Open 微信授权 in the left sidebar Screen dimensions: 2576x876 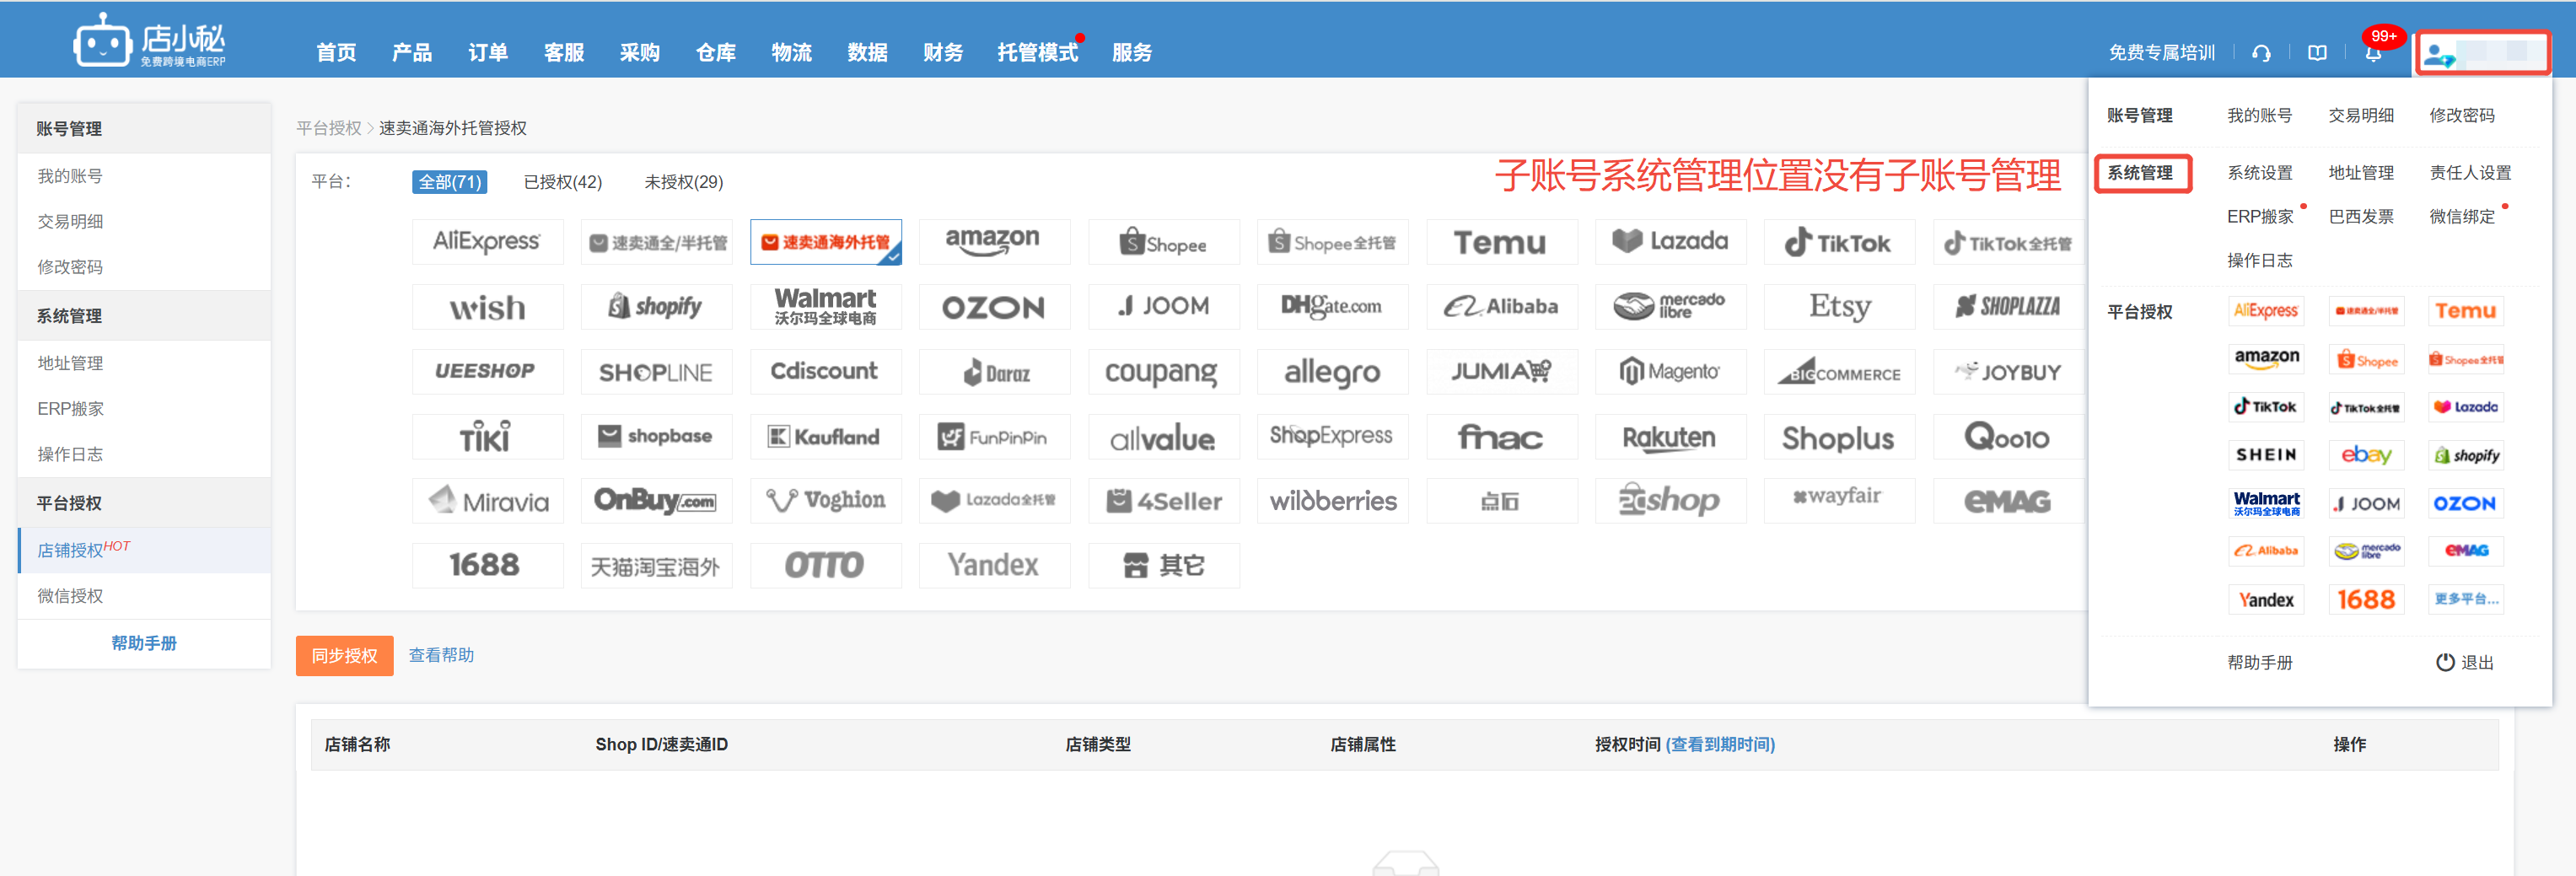[70, 596]
